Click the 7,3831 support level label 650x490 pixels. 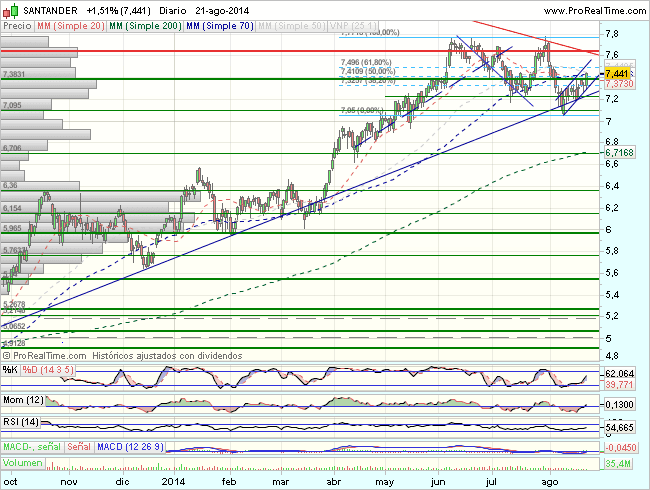[14, 74]
